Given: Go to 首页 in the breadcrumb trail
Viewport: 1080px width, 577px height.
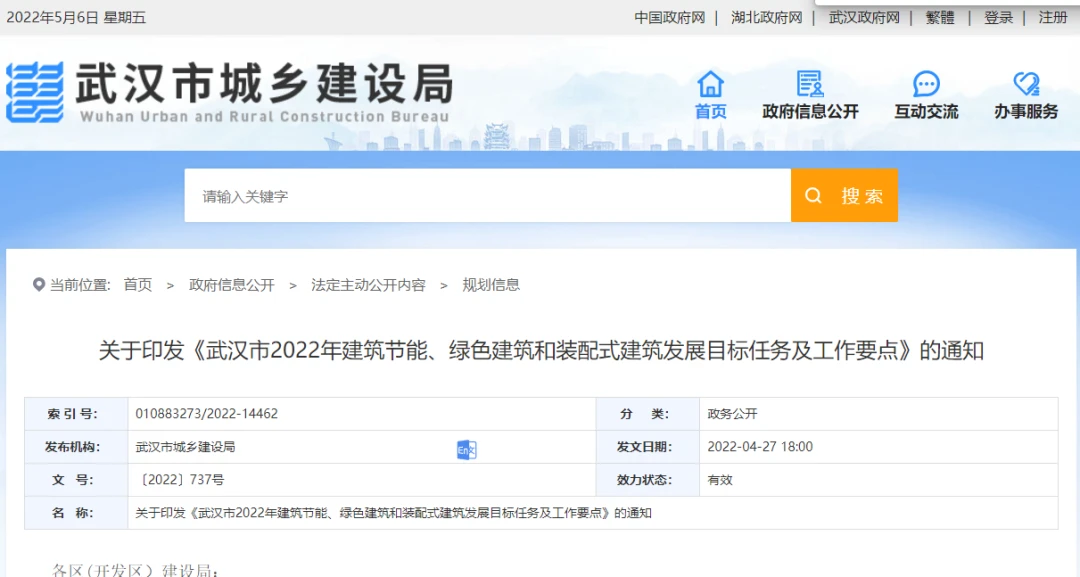Looking at the screenshot, I should pyautogui.click(x=138, y=285).
